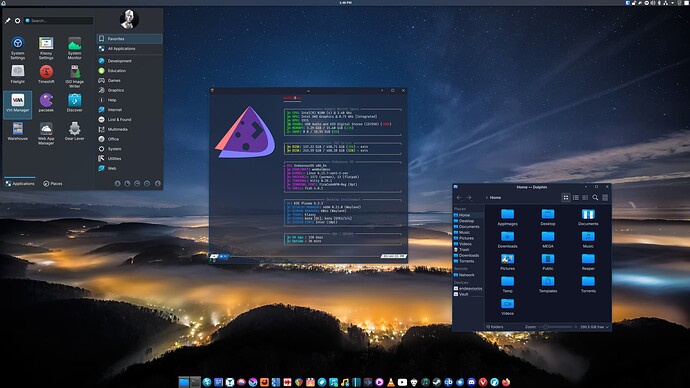Open the Dolphin hamburger menu
The height and width of the screenshot is (388, 690).
click(x=605, y=198)
